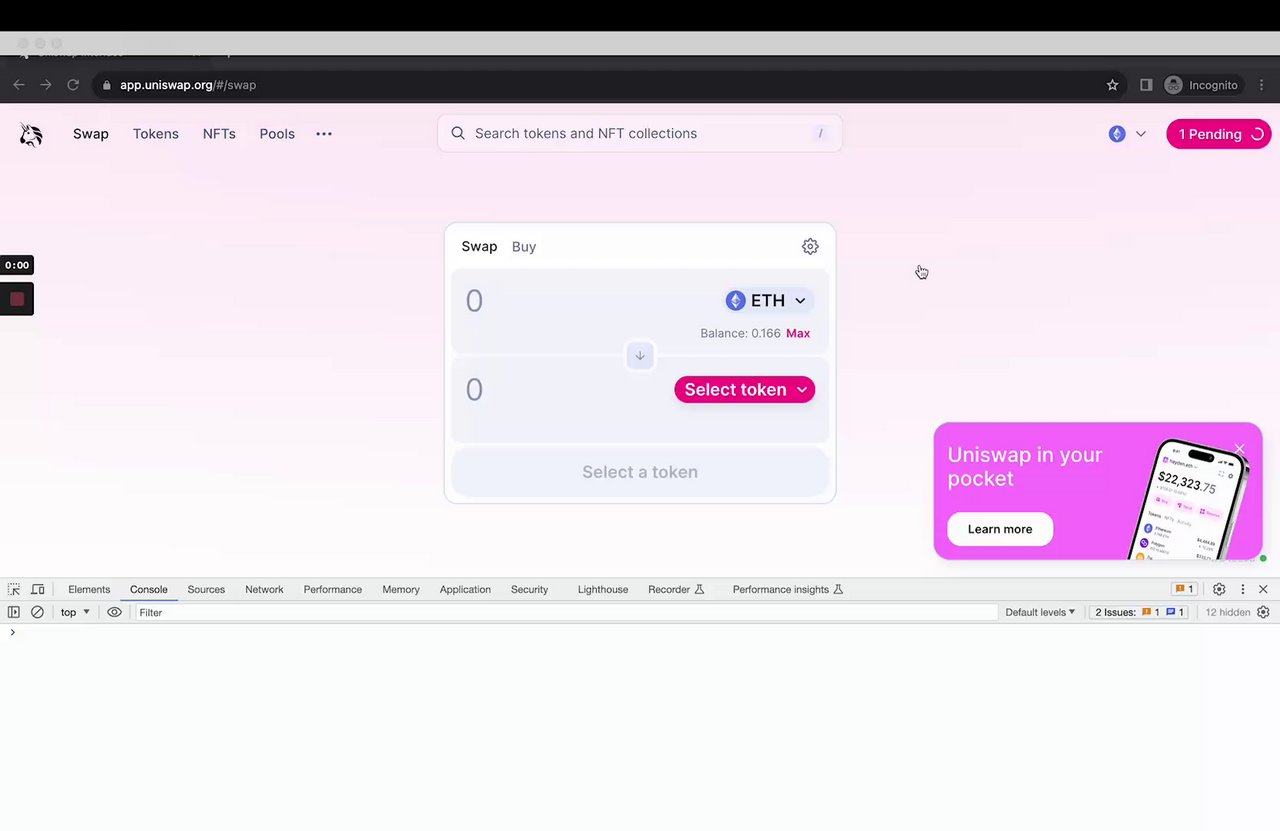
Task: Open the Default levels dropdown
Action: pos(1040,612)
